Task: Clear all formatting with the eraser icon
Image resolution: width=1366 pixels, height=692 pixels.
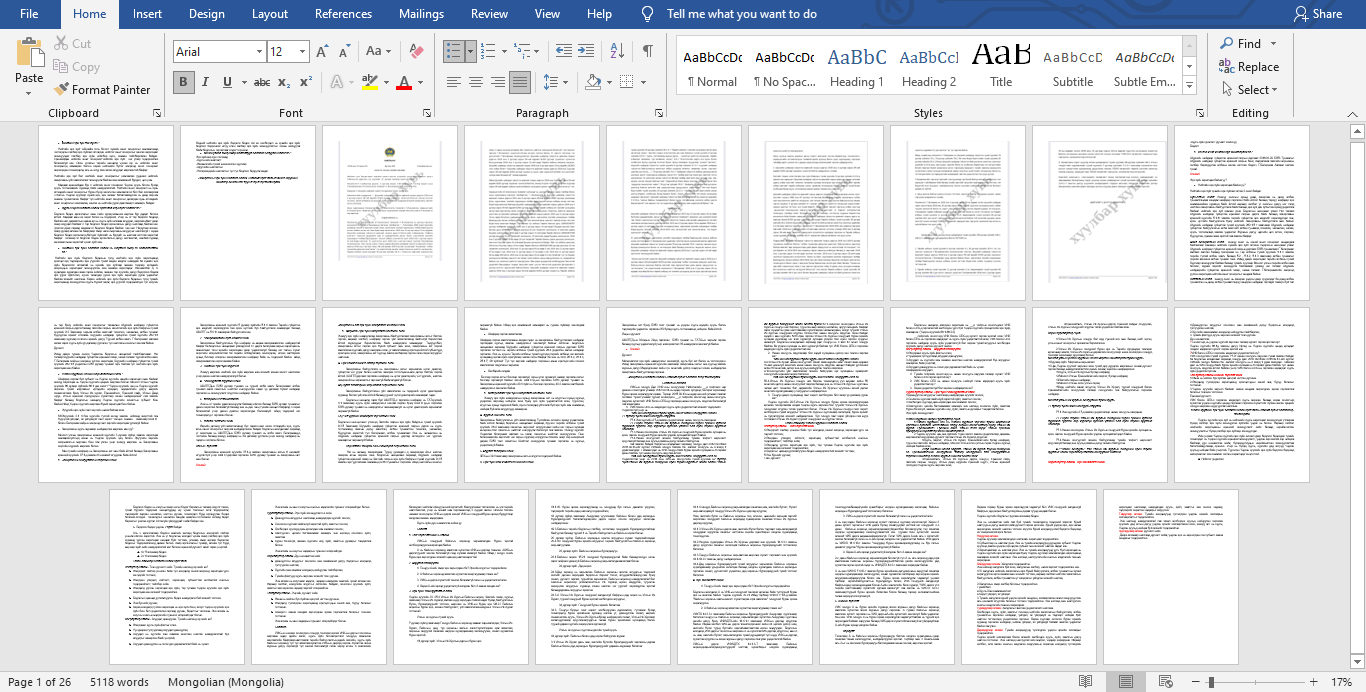Action: [x=418, y=52]
